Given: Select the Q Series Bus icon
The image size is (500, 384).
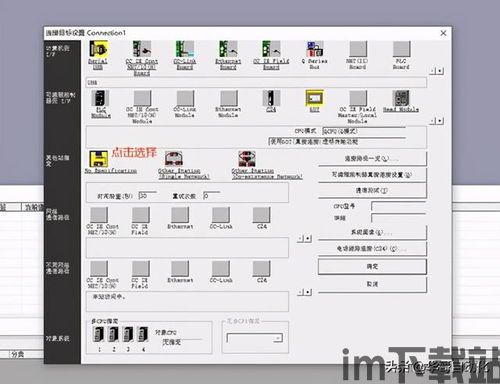Looking at the screenshot, I should pyautogui.click(x=315, y=49).
